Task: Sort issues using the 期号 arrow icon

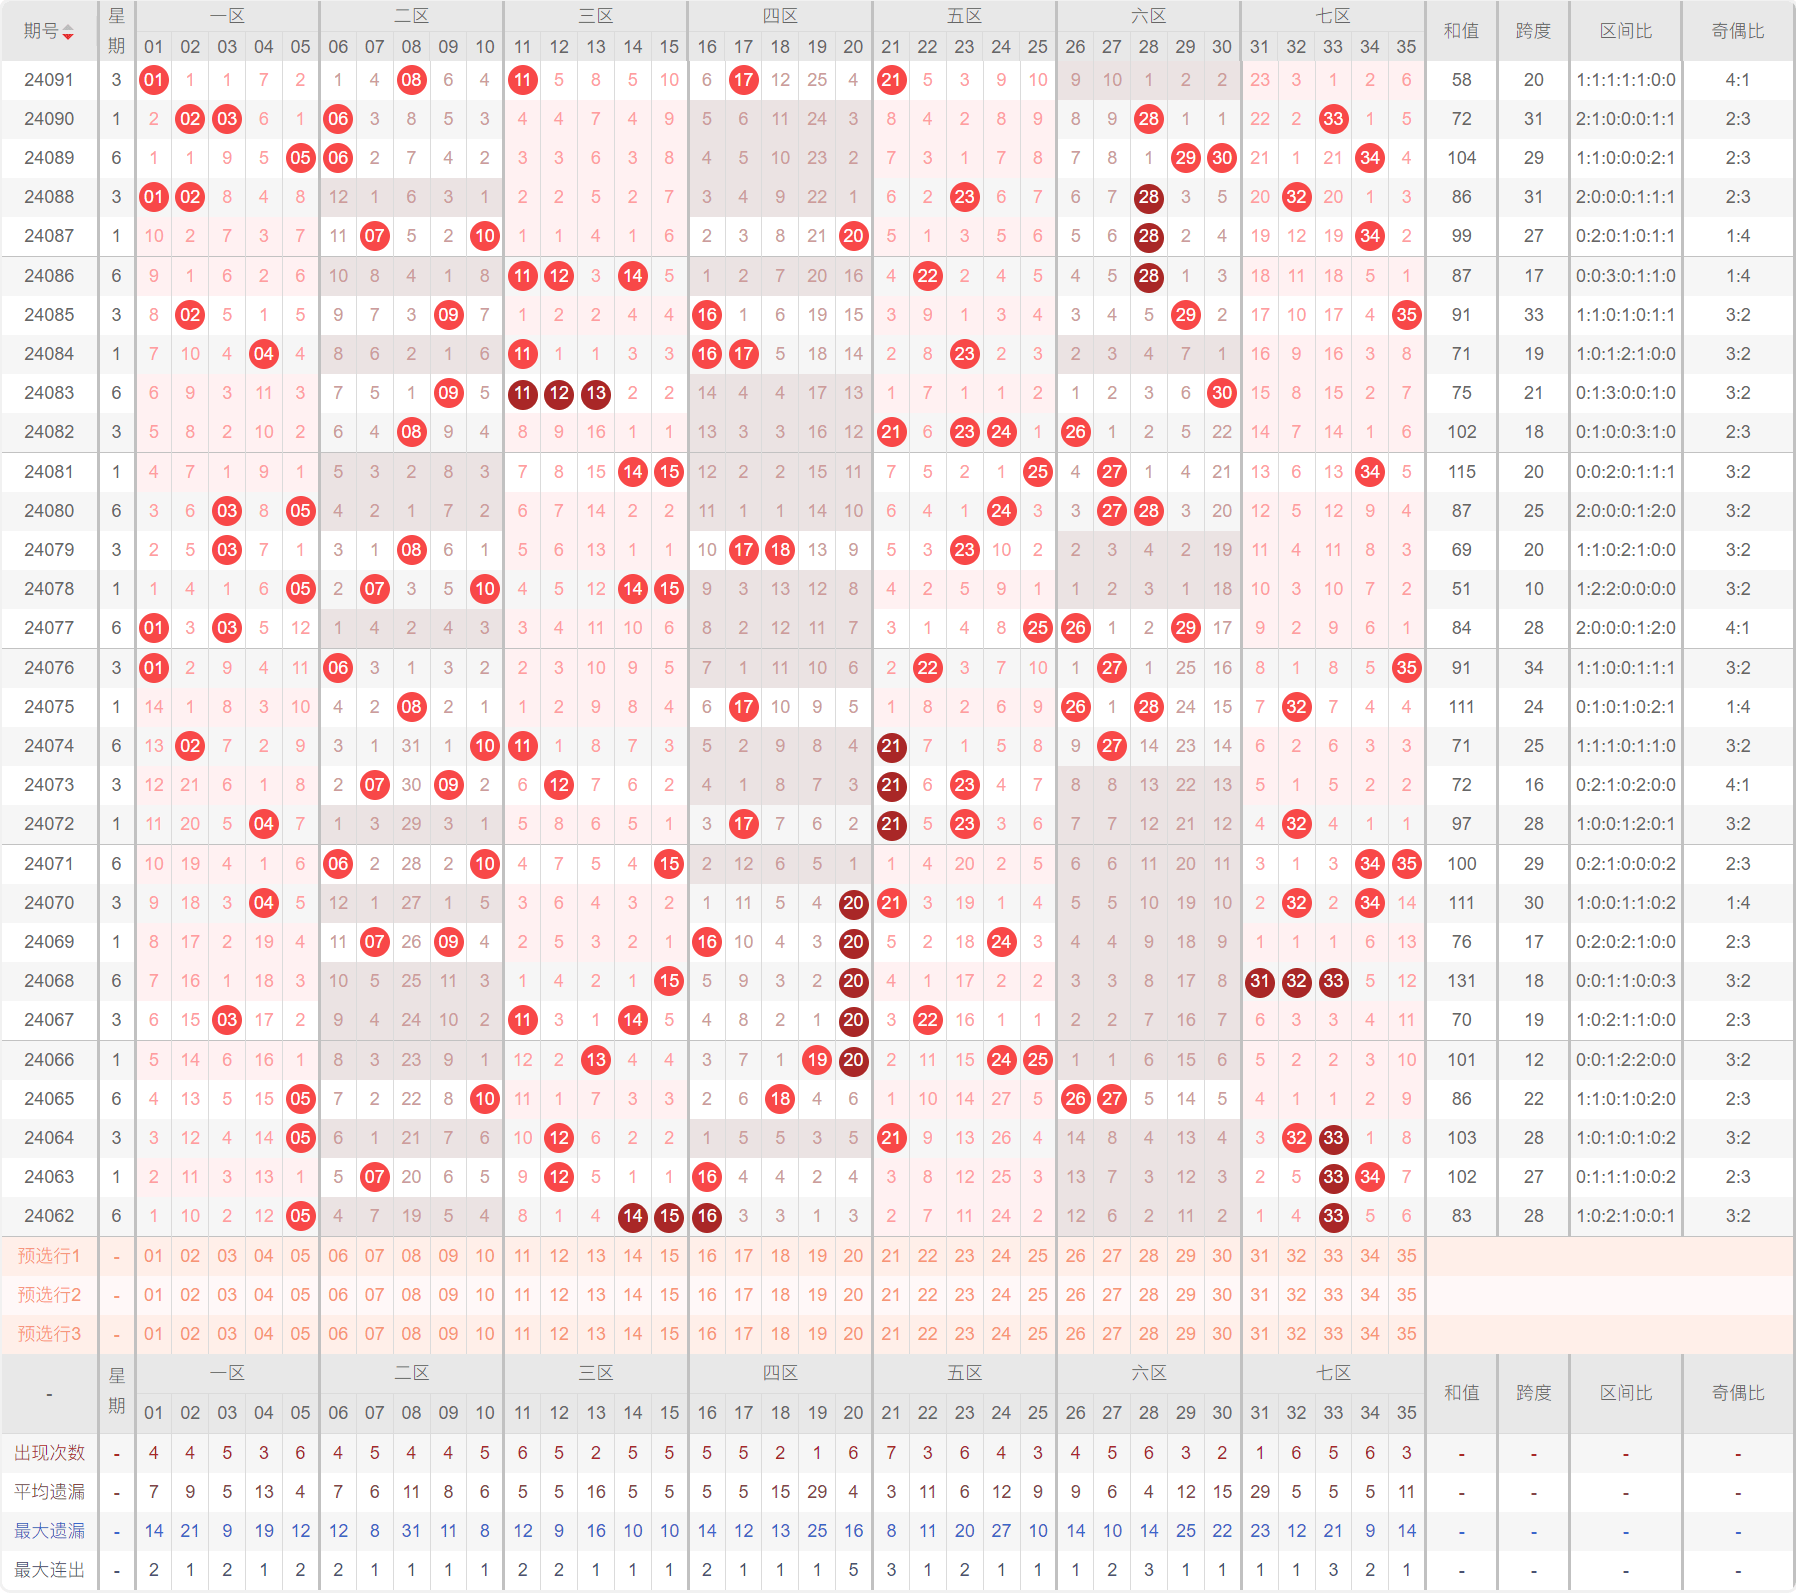Action: [x=68, y=32]
